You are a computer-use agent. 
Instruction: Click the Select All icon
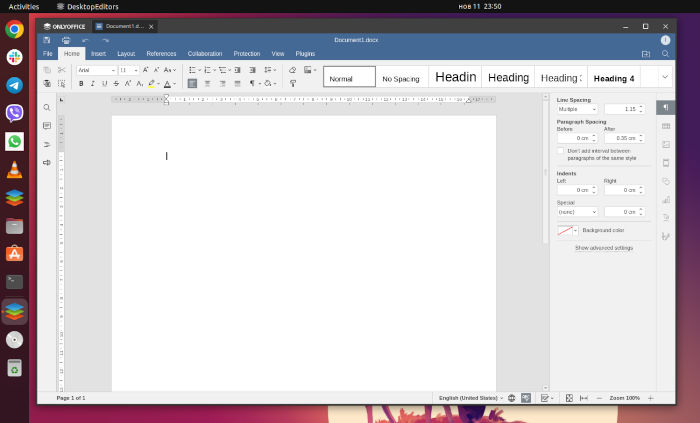pyautogui.click(x=62, y=83)
